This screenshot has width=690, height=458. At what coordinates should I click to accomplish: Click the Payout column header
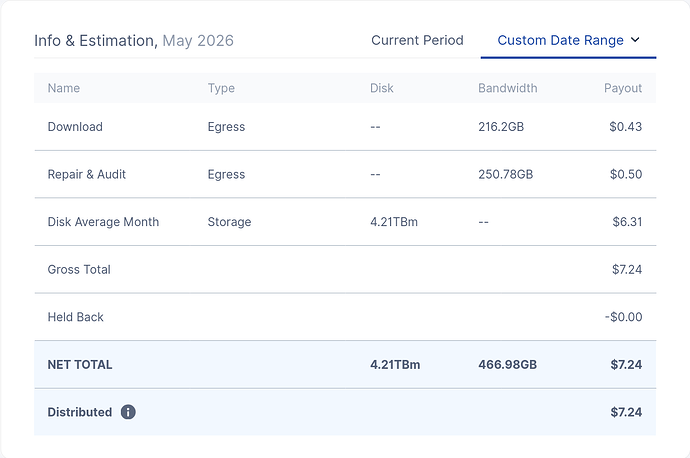[623, 88]
